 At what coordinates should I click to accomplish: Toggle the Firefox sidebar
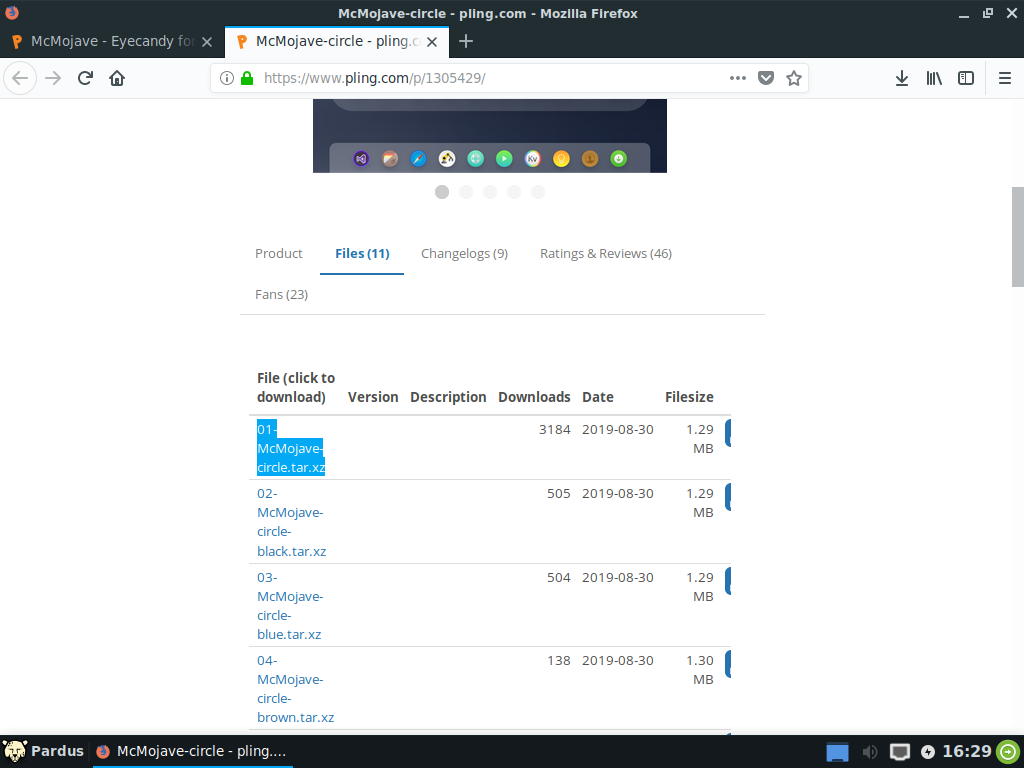pos(966,78)
